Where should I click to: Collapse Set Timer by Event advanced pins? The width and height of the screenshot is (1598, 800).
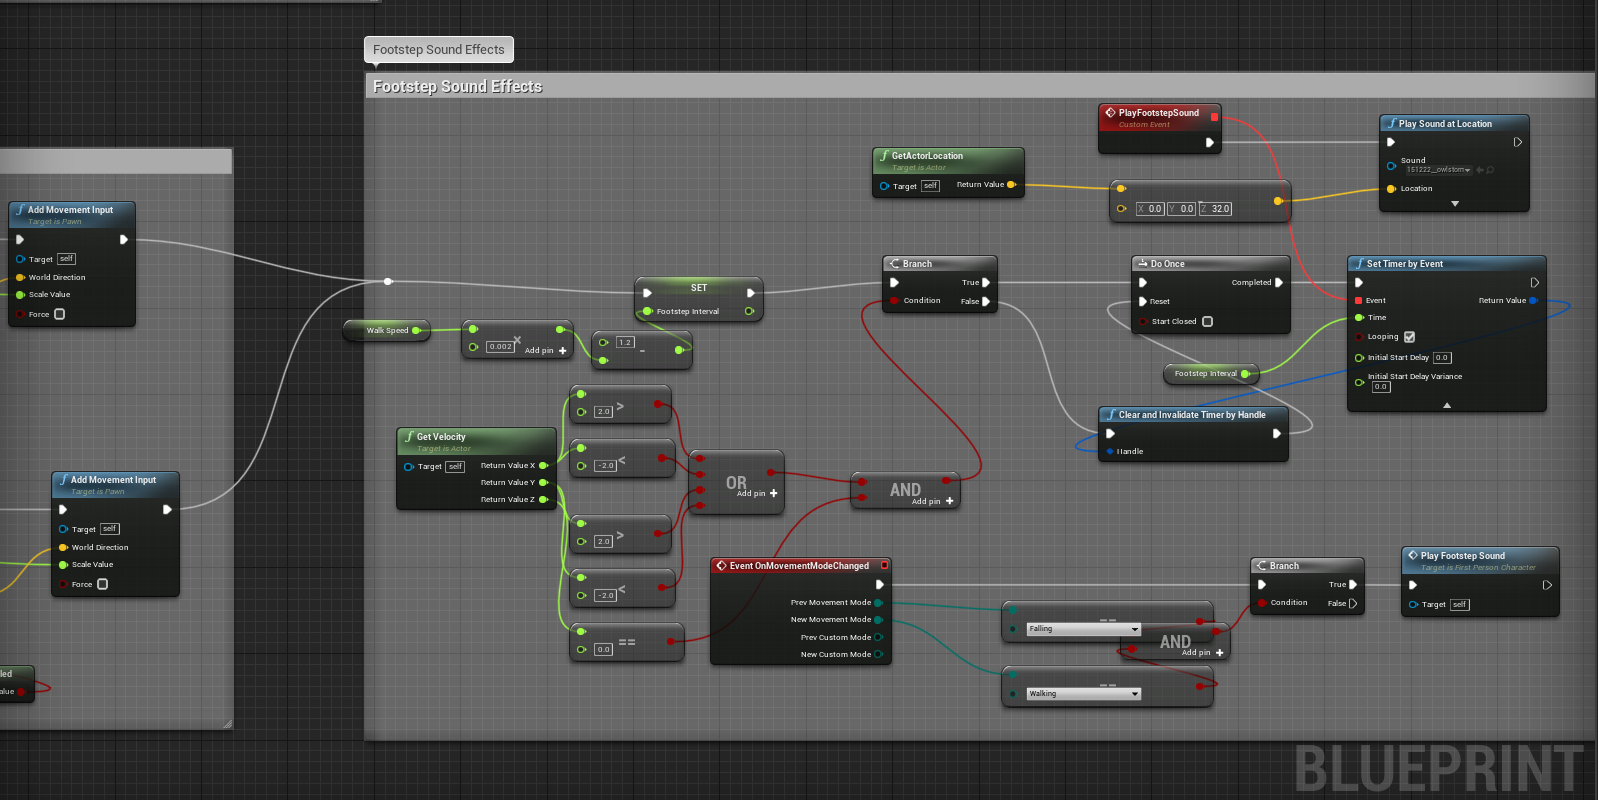click(1446, 405)
